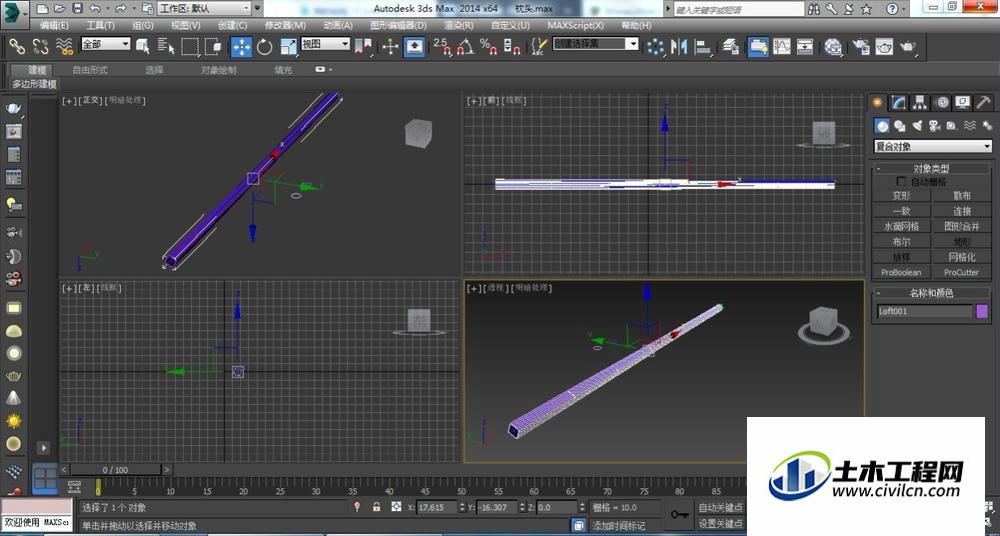Click the Select and Manipulate icon
The image size is (1000, 536).
click(x=390, y=46)
